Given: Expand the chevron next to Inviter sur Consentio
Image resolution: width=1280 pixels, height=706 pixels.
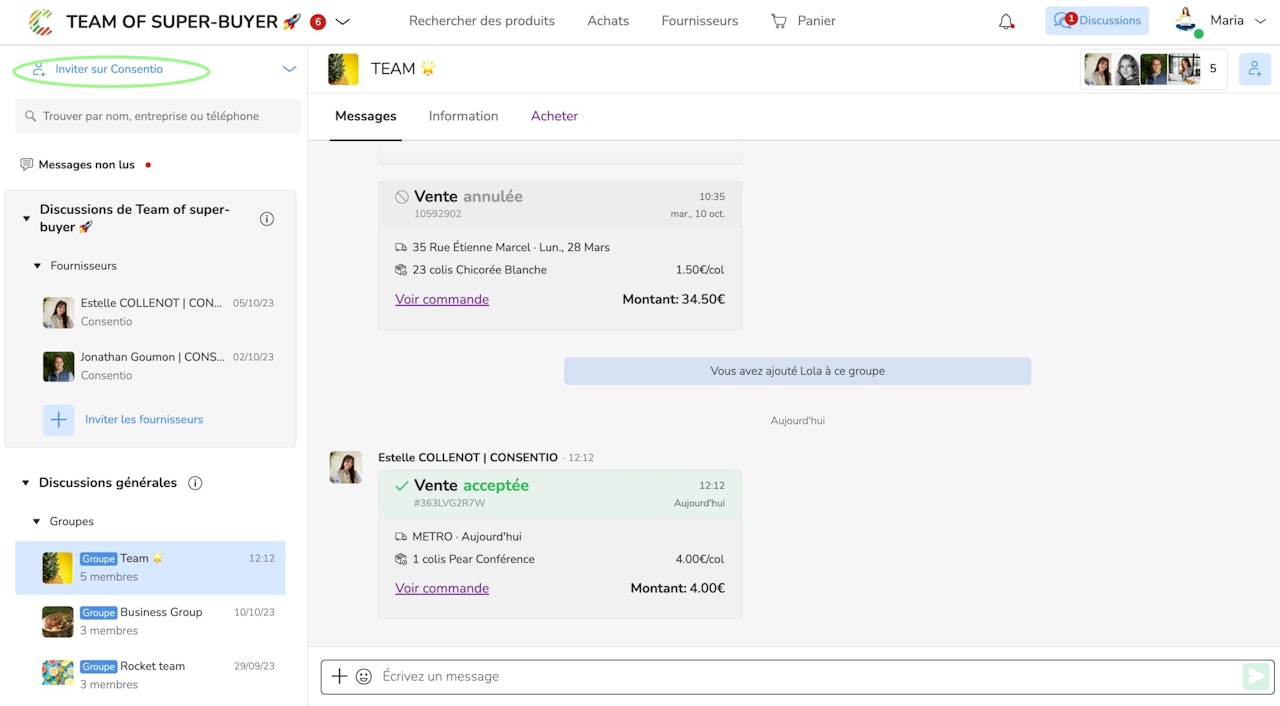Looking at the screenshot, I should click(289, 69).
